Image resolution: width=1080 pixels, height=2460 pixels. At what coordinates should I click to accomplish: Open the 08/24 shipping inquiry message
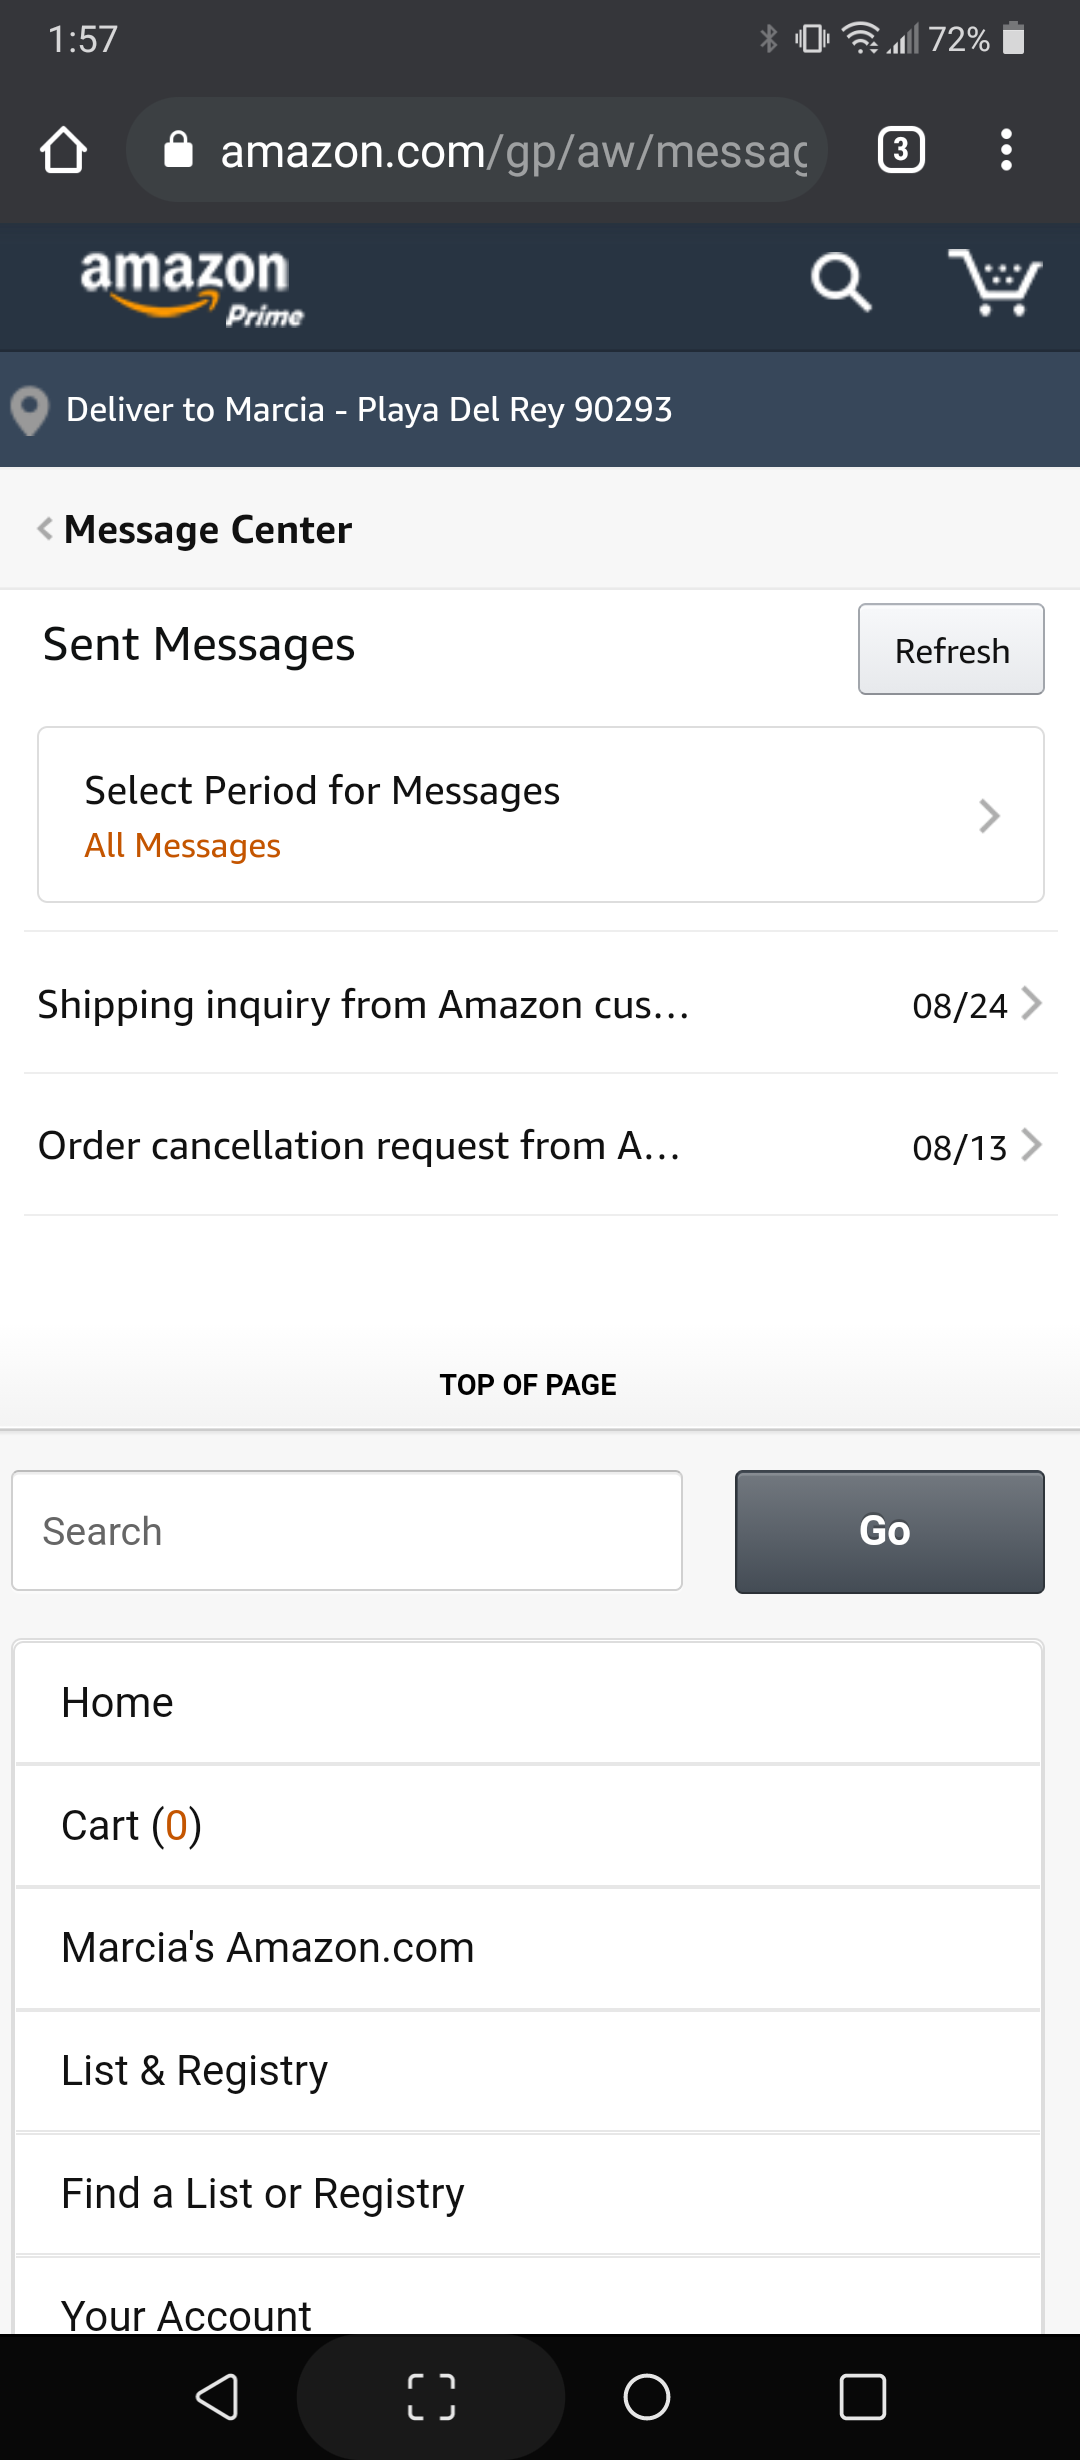point(540,1004)
